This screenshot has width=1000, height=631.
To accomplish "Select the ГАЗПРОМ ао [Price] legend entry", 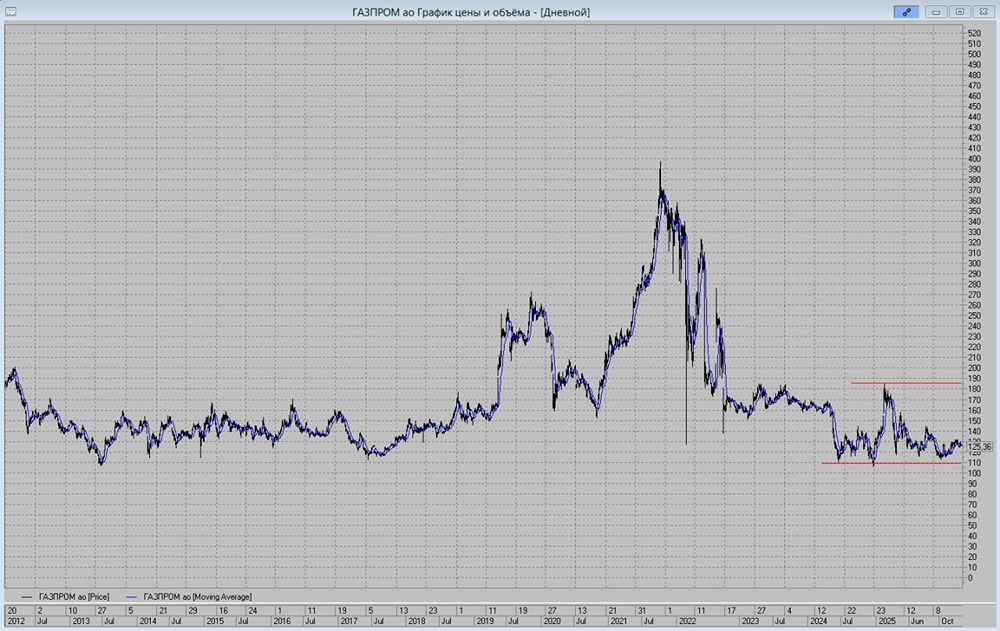I will pos(76,596).
